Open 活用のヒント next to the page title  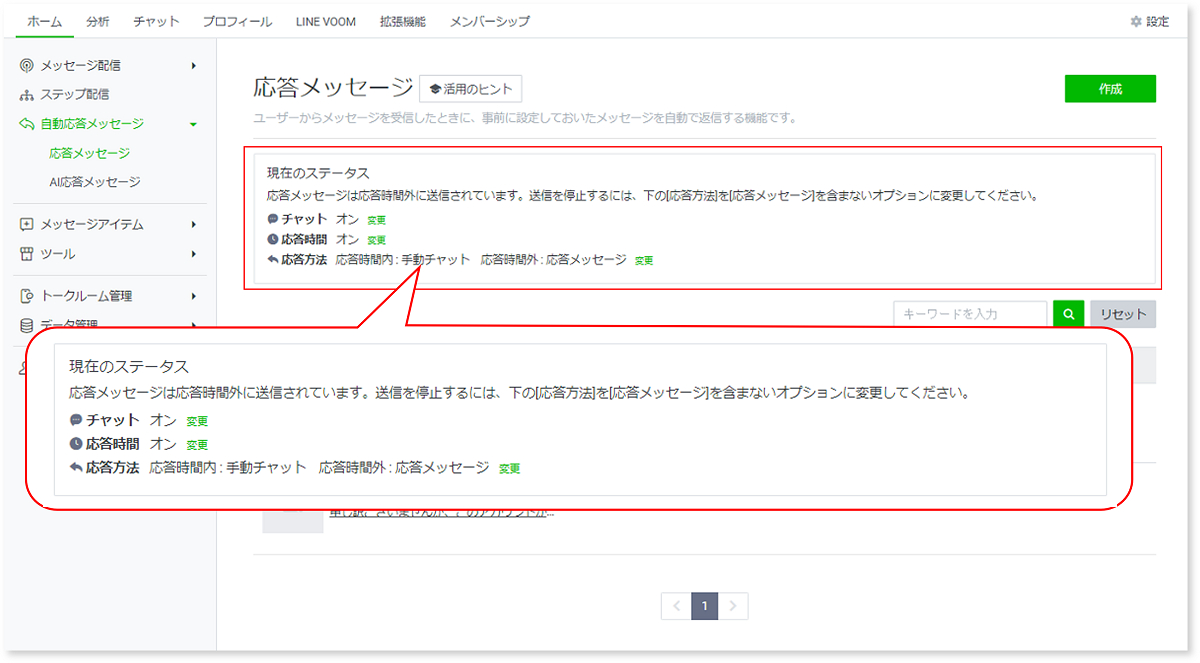tap(470, 88)
